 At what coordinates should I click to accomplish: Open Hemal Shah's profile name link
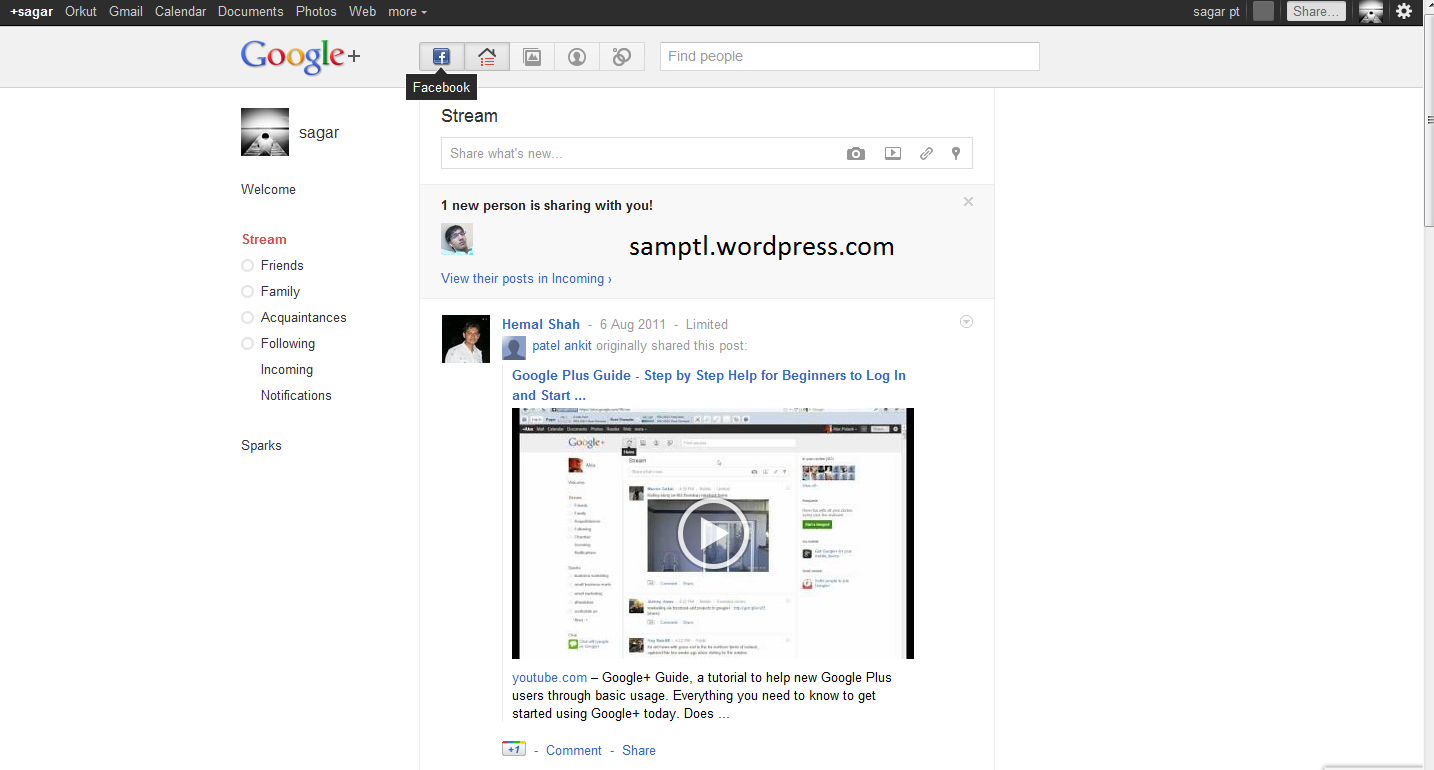541,324
